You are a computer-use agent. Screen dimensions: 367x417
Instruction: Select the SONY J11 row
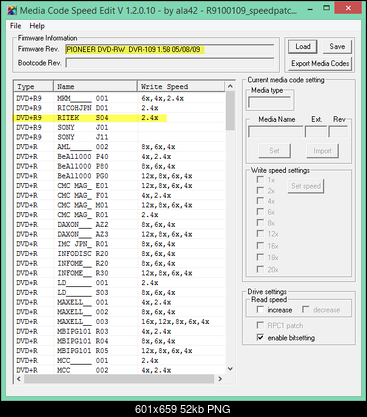[120, 137]
